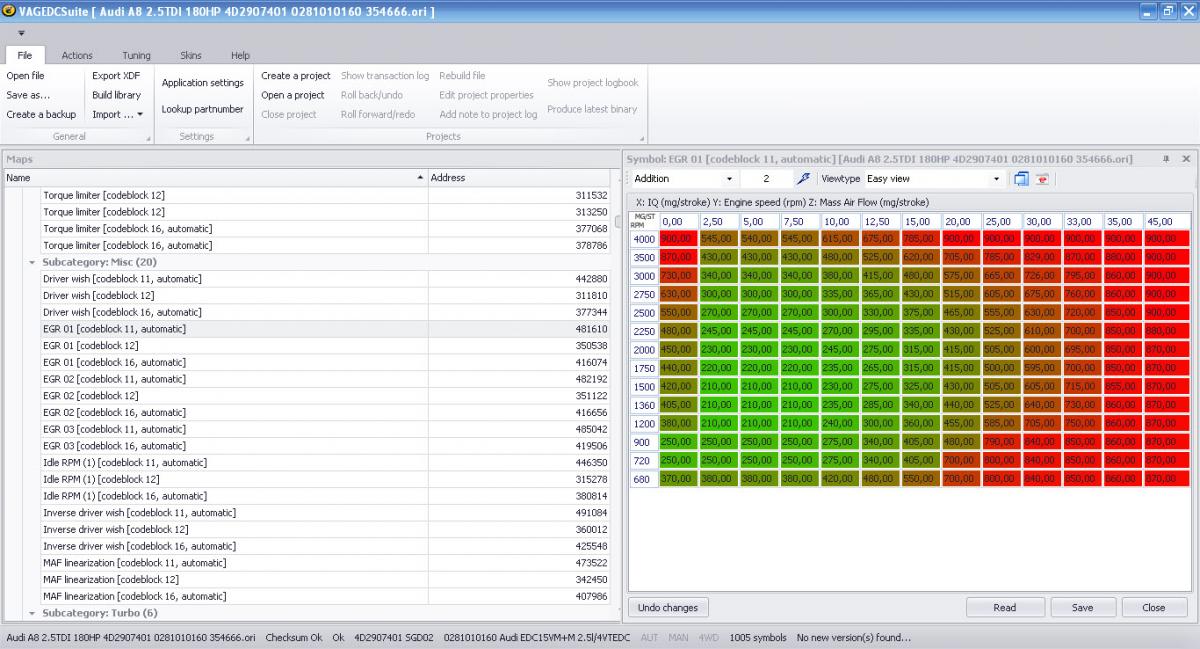Click the 680 RPM row header
This screenshot has width=1200, height=649.
[643, 479]
